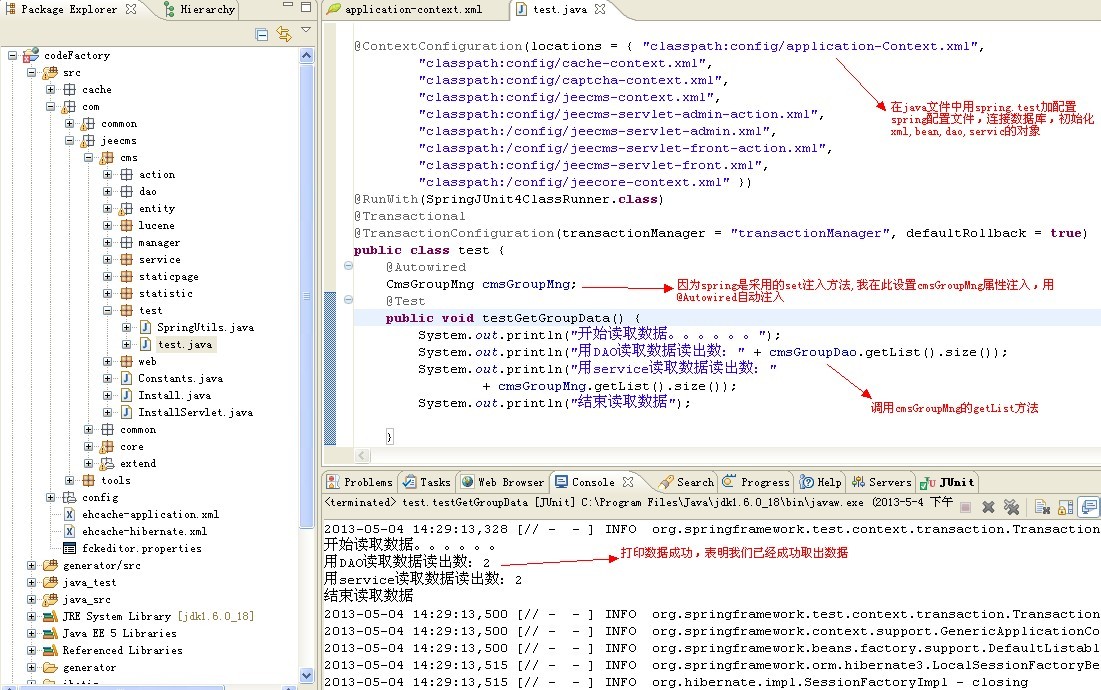Collapse the src folder node
The width and height of the screenshot is (1101, 690).
click(32, 72)
